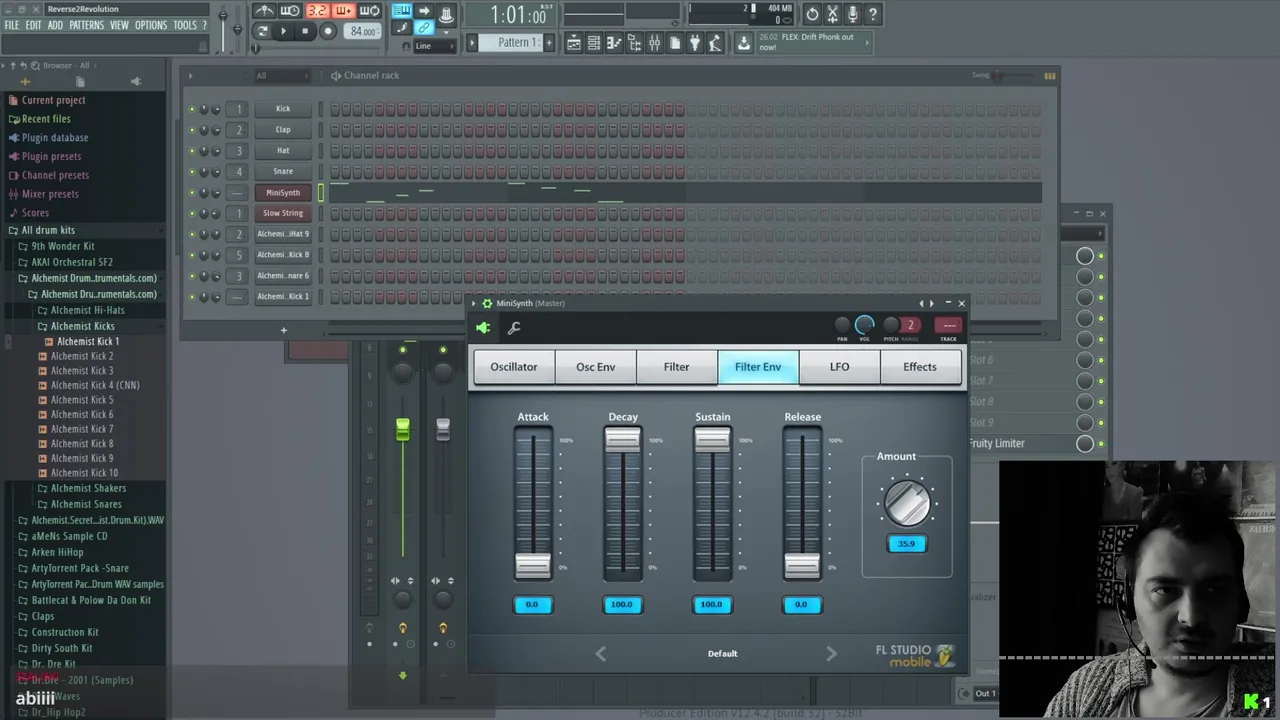Mute the Slow String channel LED
Image resolution: width=1280 pixels, height=720 pixels.
[x=192, y=213]
